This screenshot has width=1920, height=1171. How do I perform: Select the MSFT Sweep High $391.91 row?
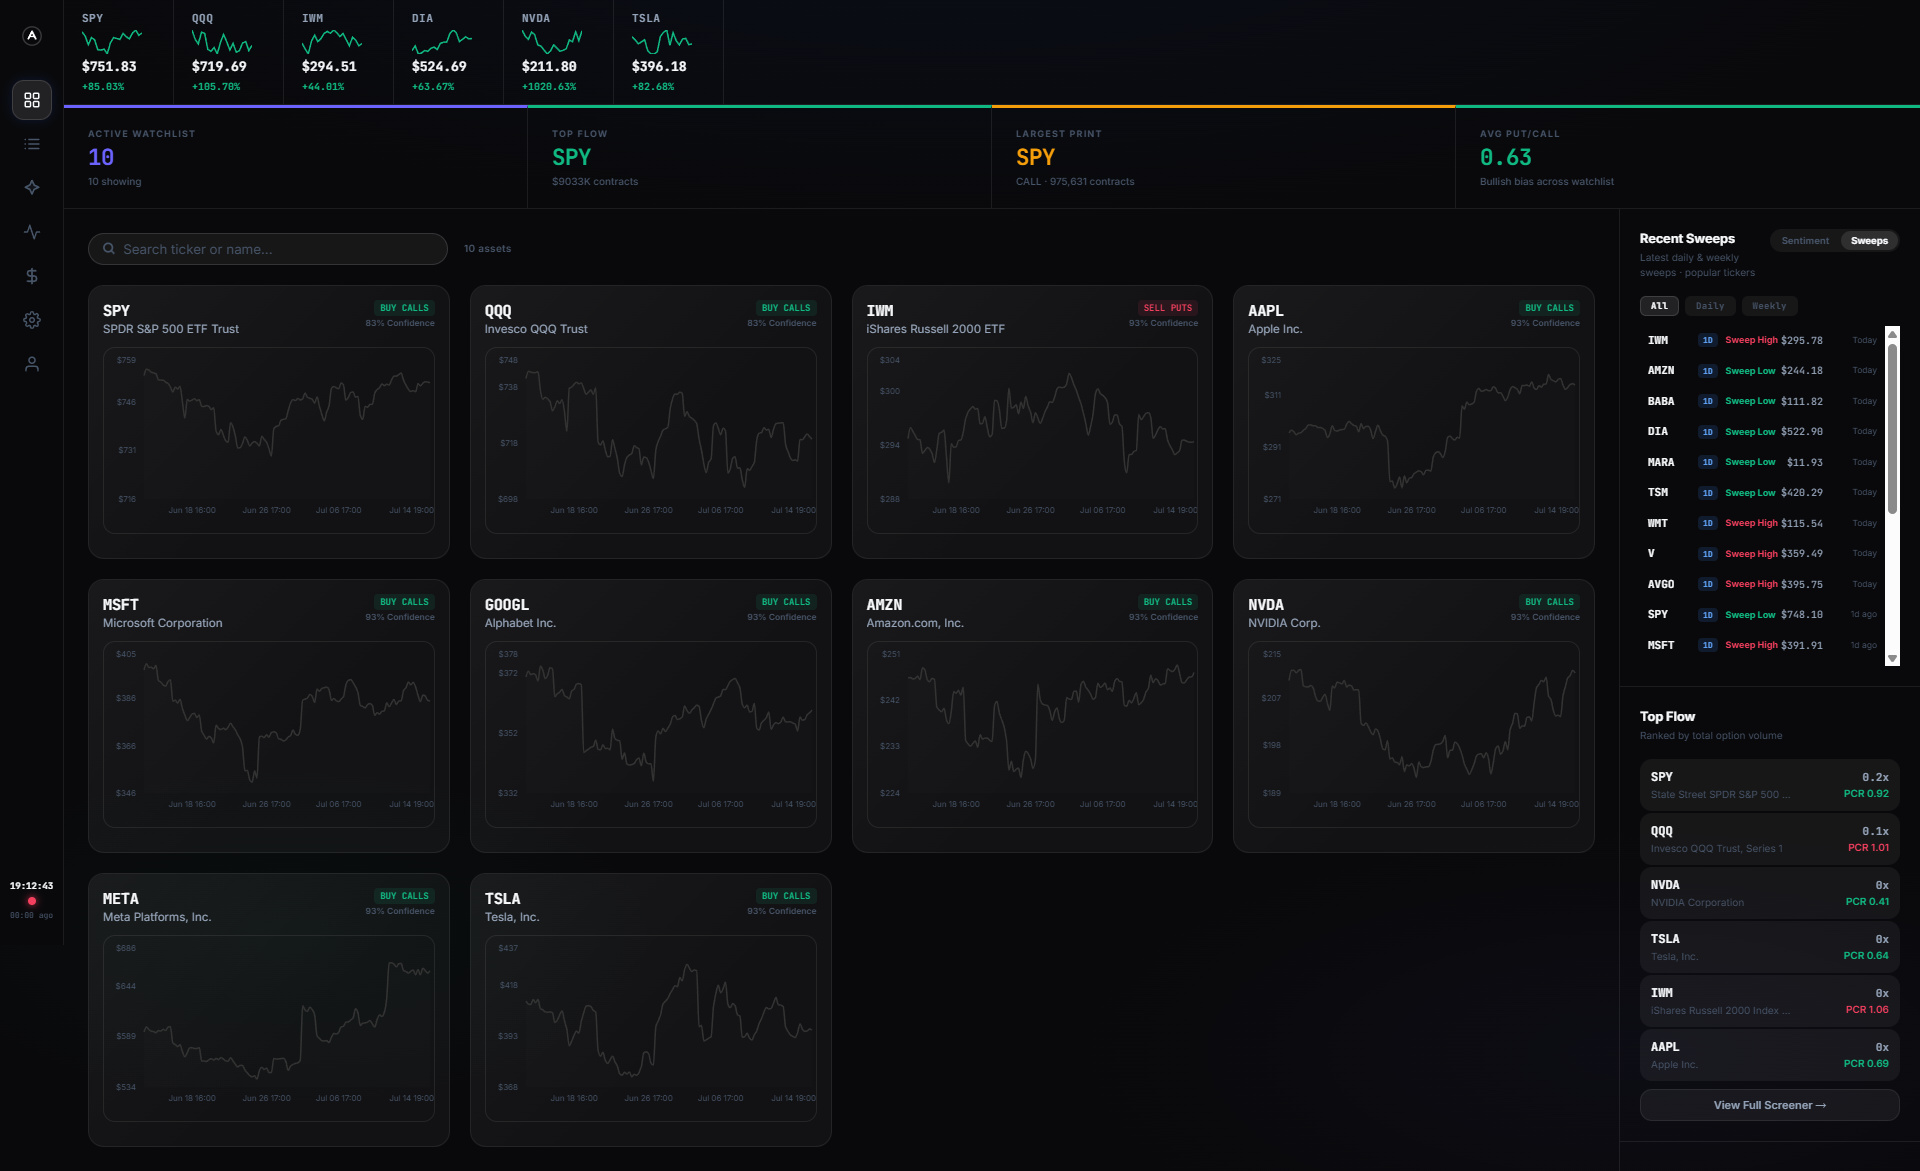(x=1761, y=645)
